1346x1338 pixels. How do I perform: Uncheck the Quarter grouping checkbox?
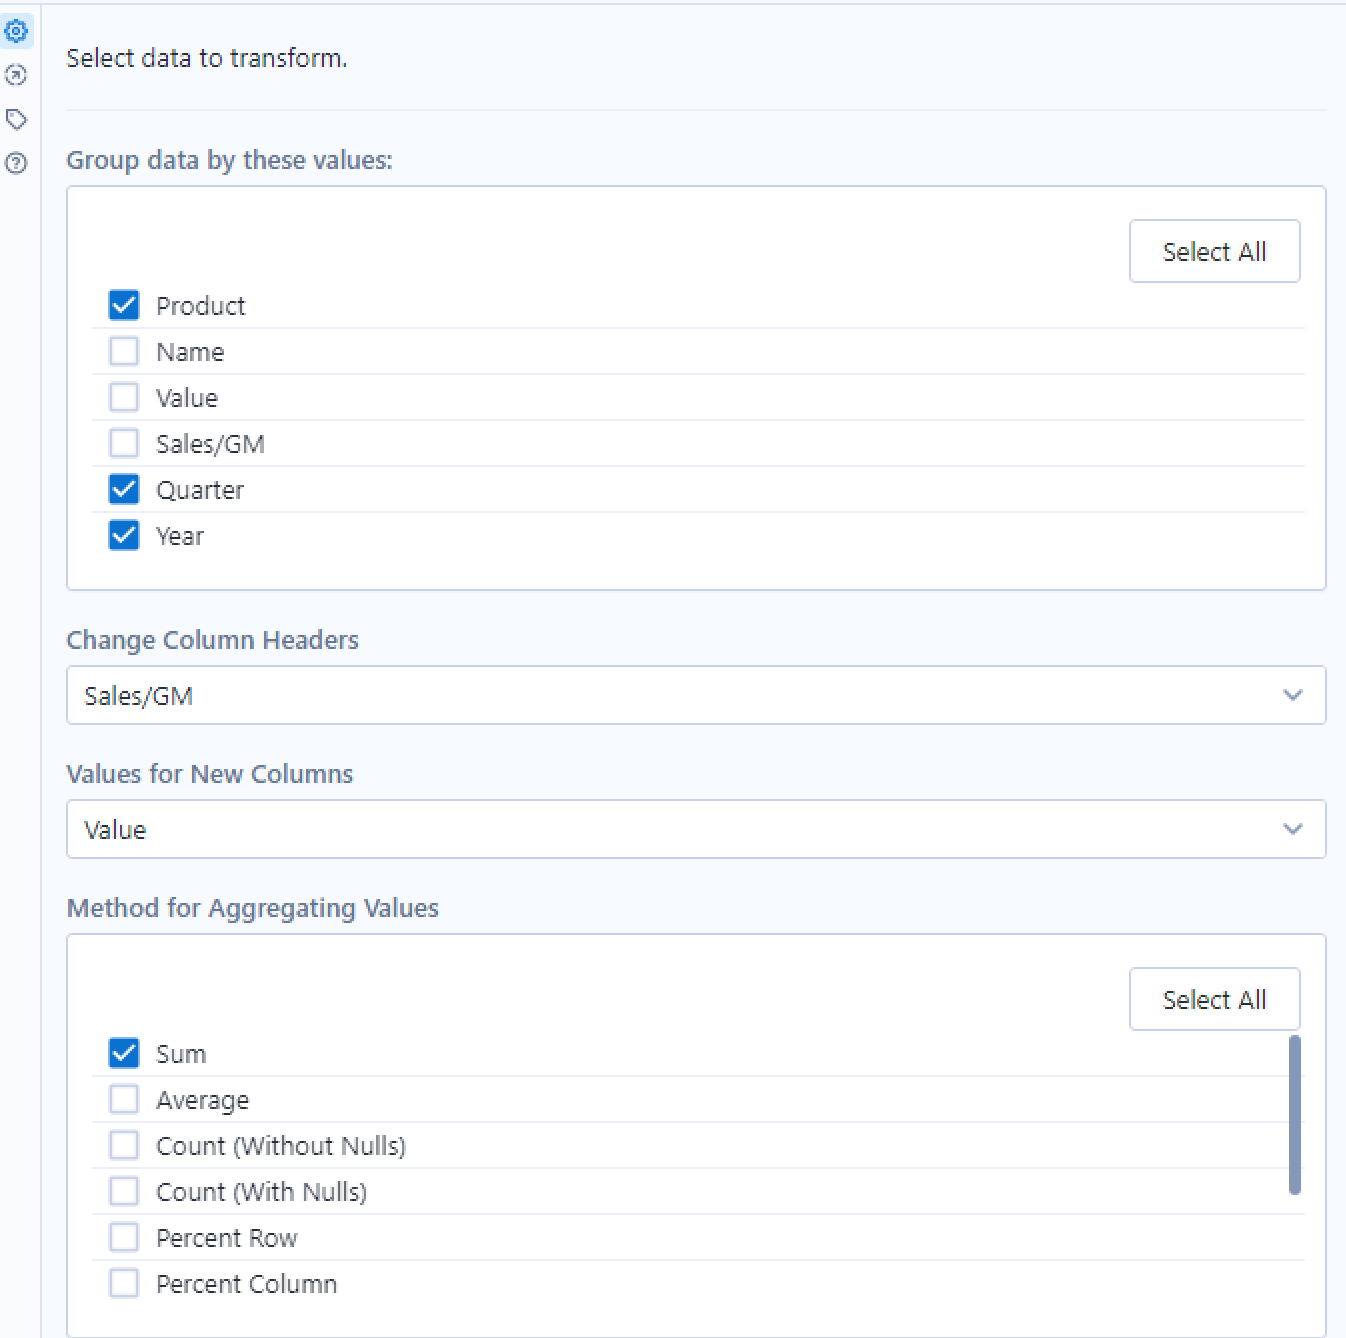[x=124, y=489]
